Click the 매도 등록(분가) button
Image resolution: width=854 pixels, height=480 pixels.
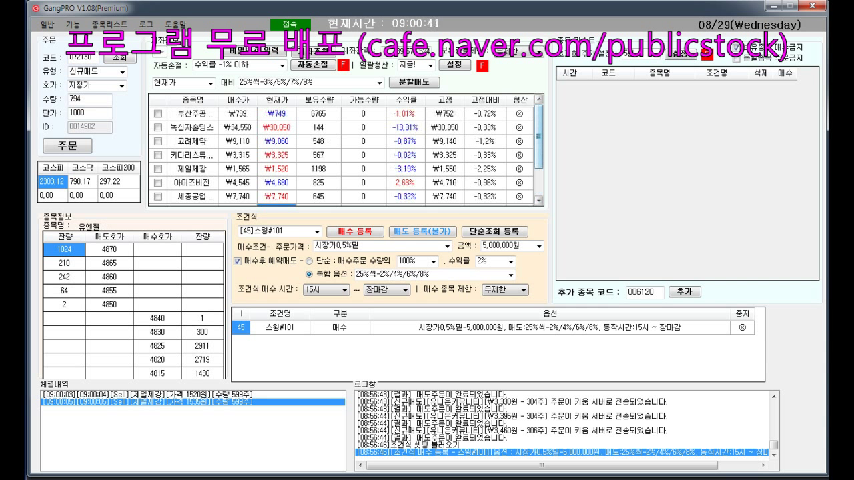(422, 232)
